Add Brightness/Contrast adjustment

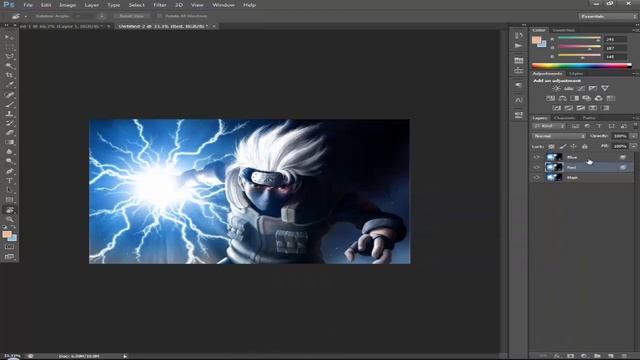(556, 88)
